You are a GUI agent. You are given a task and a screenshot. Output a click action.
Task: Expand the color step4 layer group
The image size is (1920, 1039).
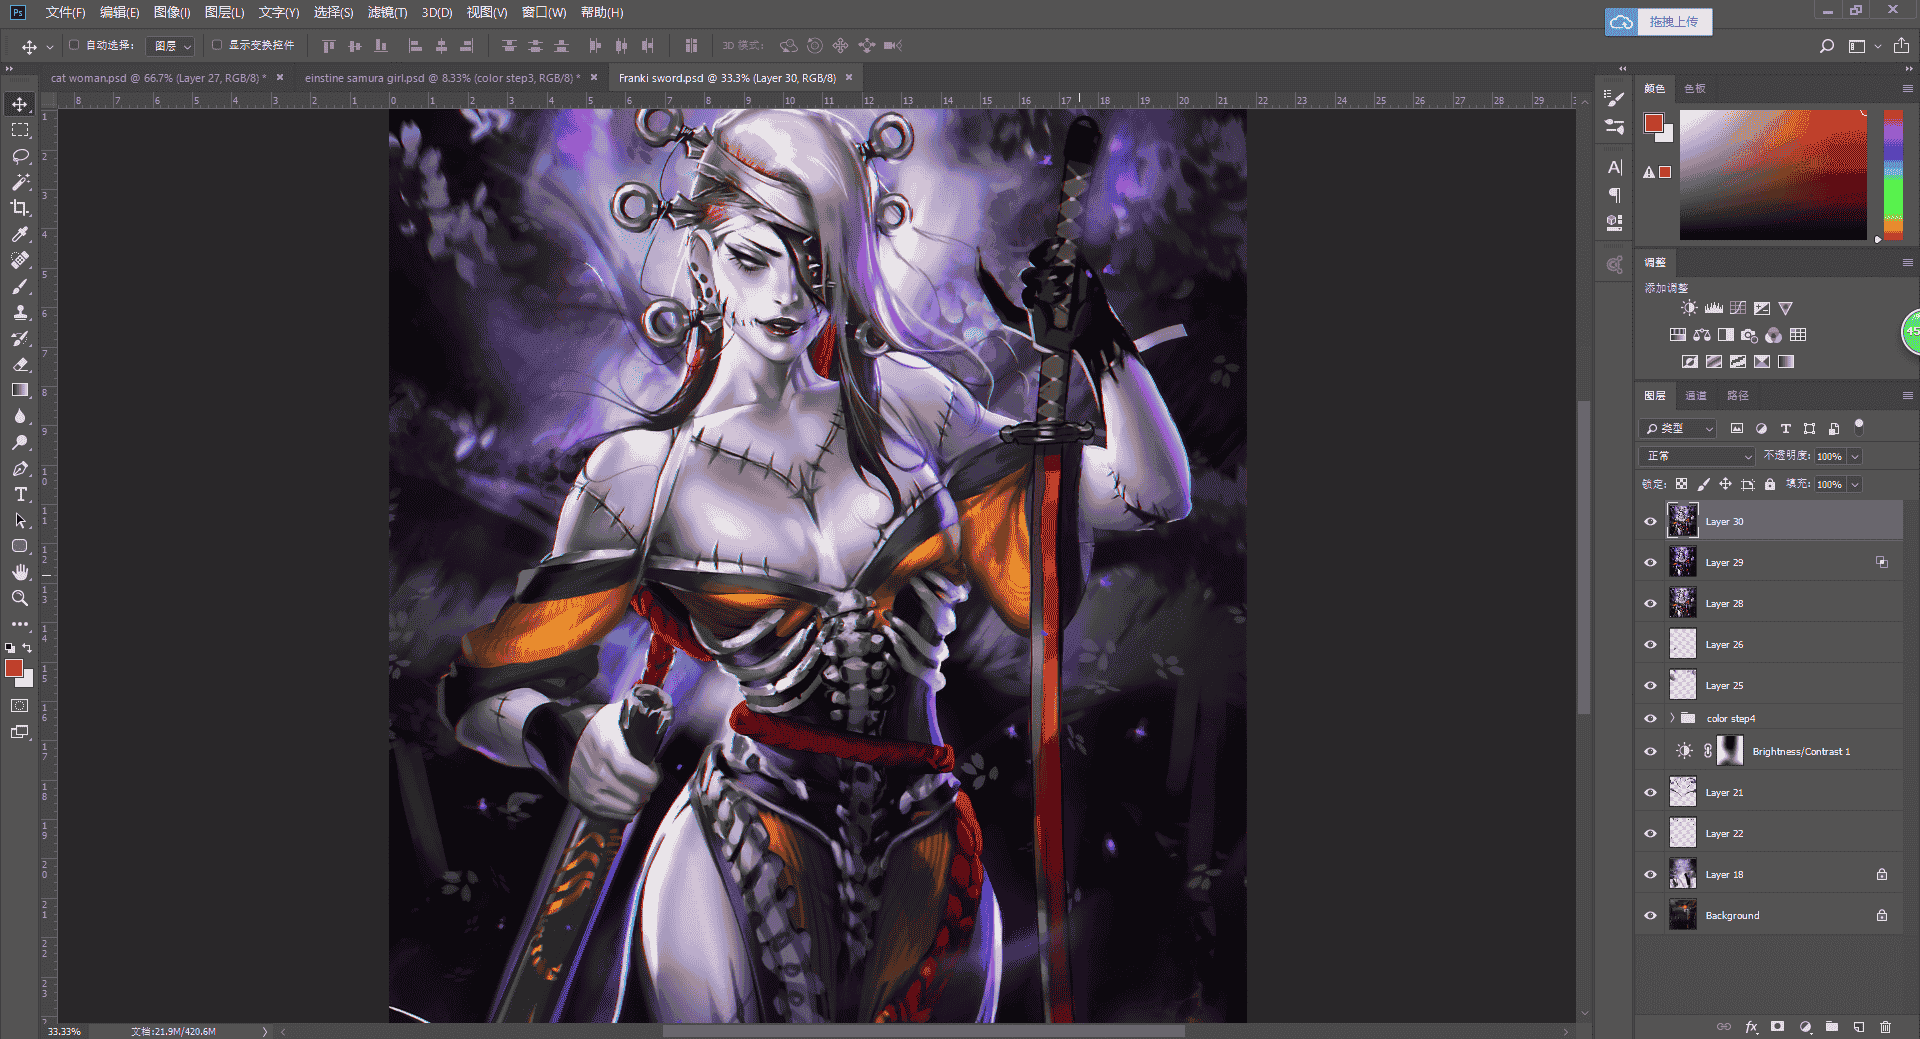pyautogui.click(x=1672, y=718)
